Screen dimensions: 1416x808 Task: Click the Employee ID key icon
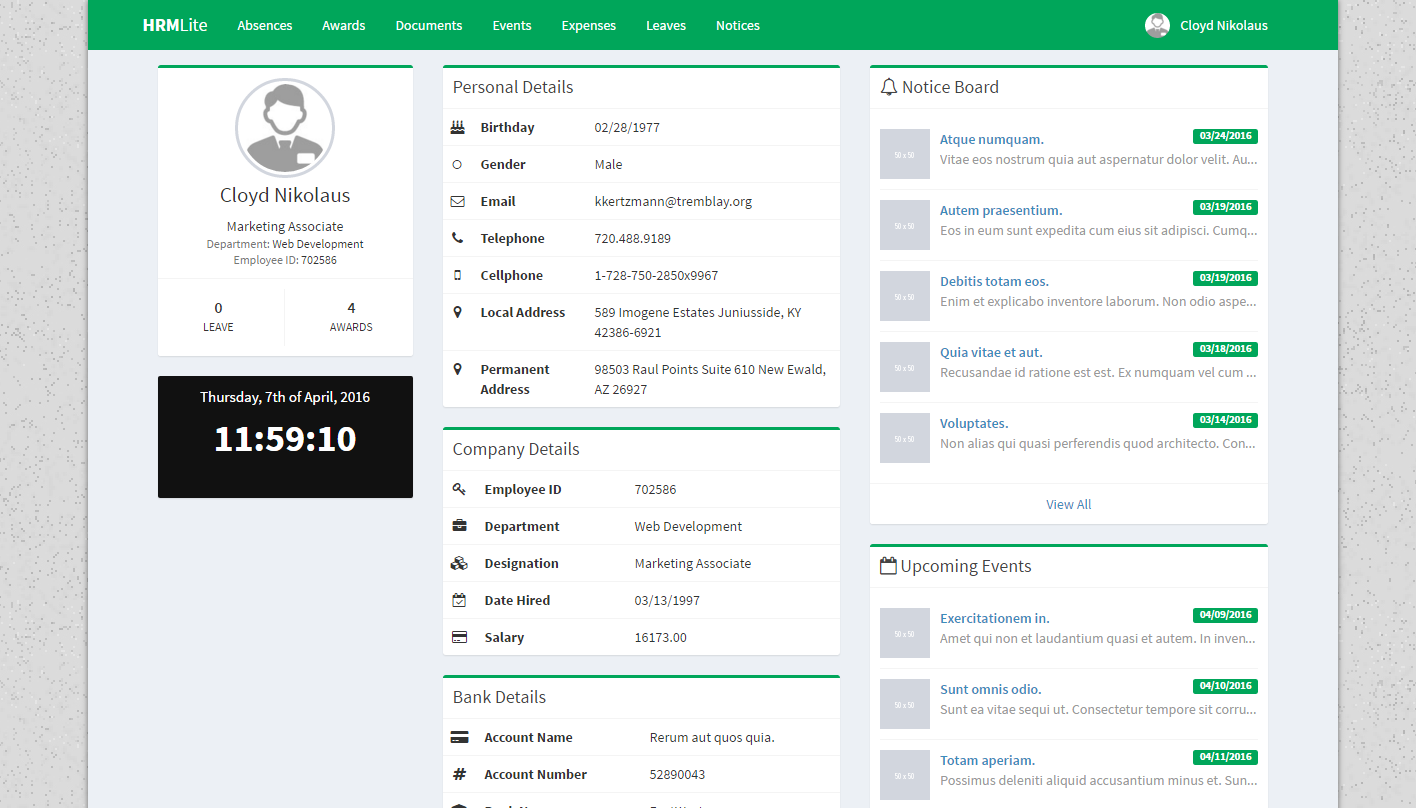pos(459,489)
